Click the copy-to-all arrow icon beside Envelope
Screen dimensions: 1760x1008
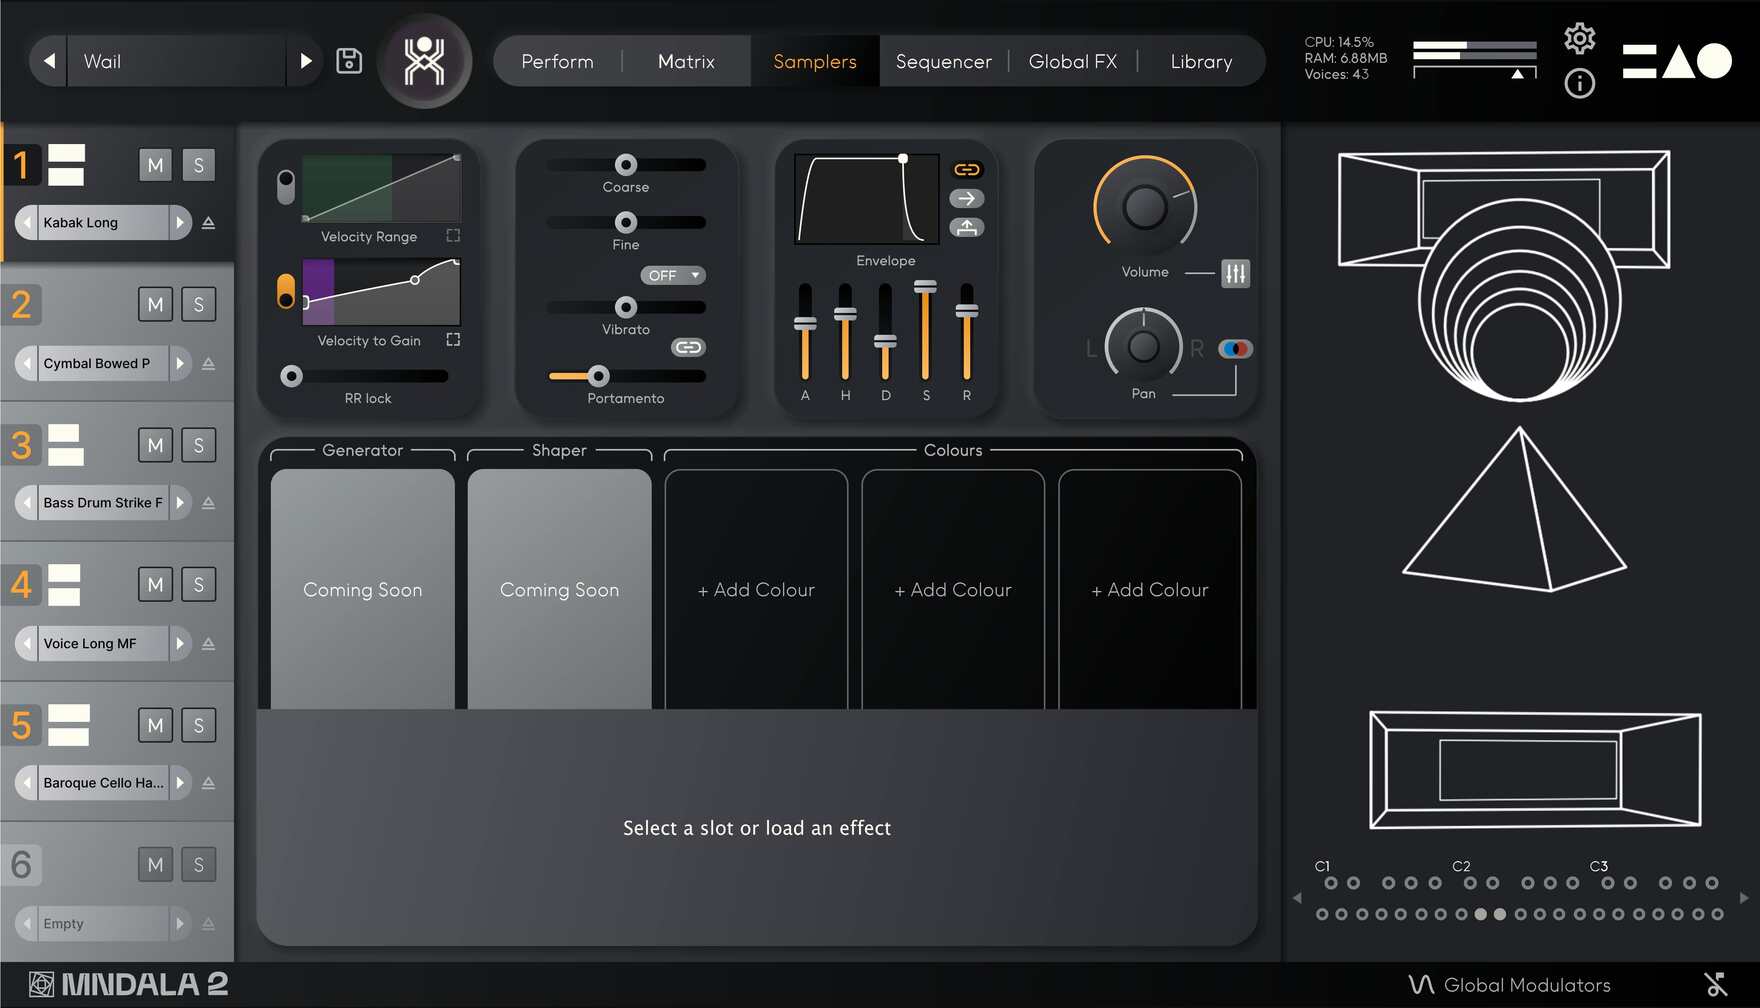pos(966,198)
